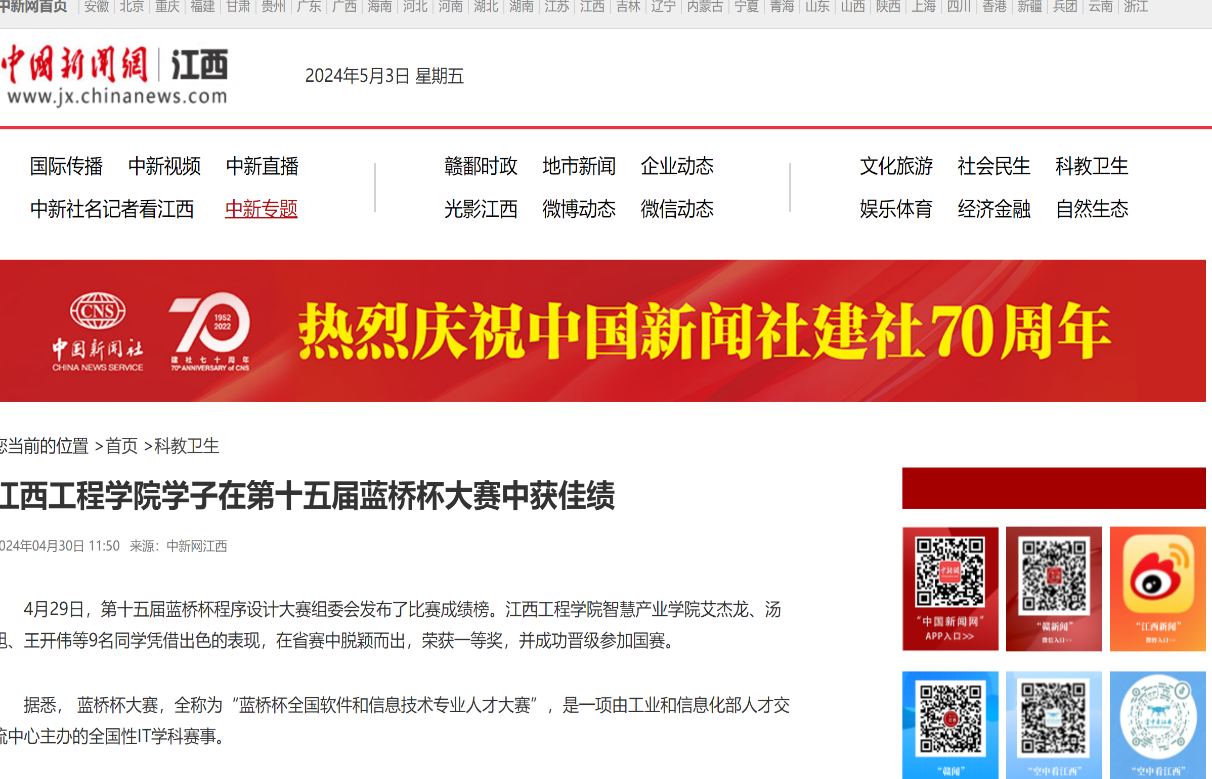Click 首页 in the breadcrumb path

tap(122, 446)
